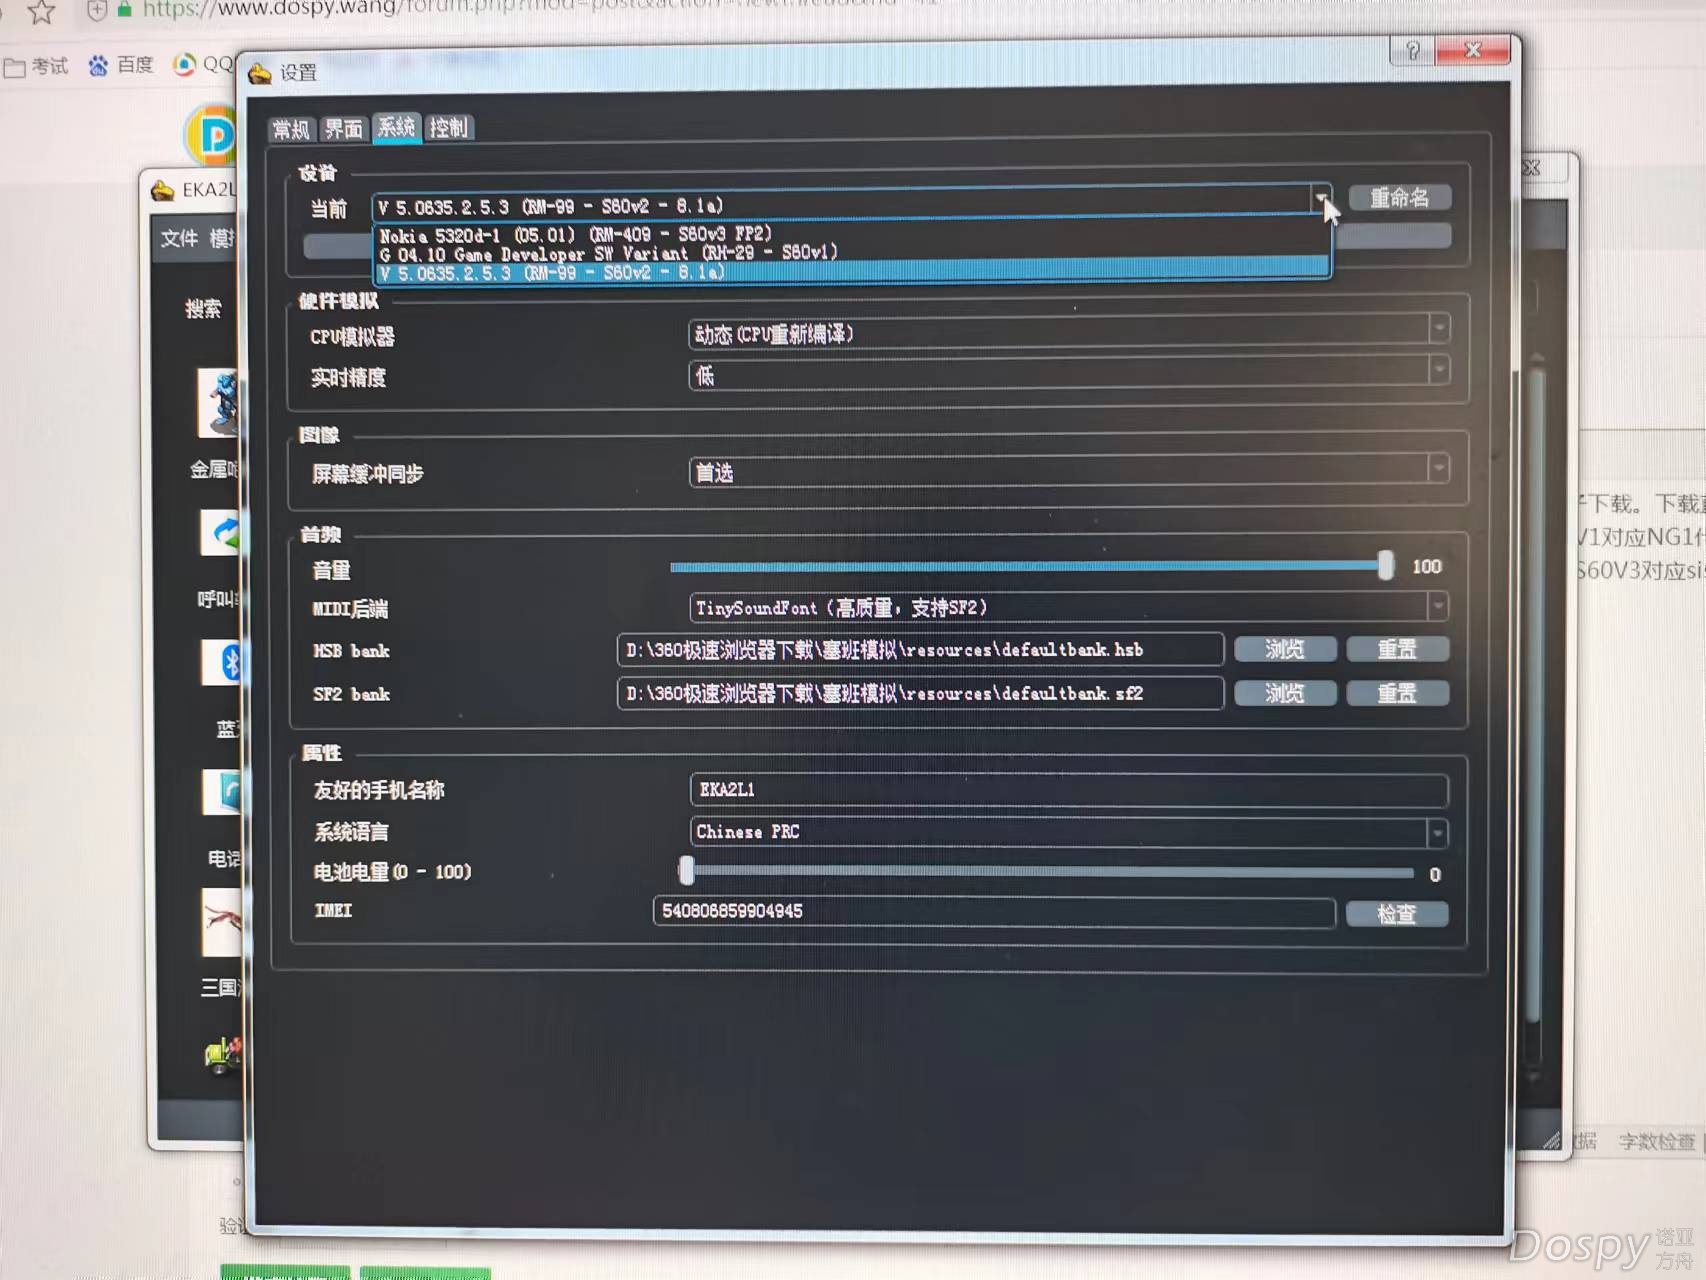Click the HSB bank path field
The width and height of the screenshot is (1706, 1280).
tap(920, 649)
